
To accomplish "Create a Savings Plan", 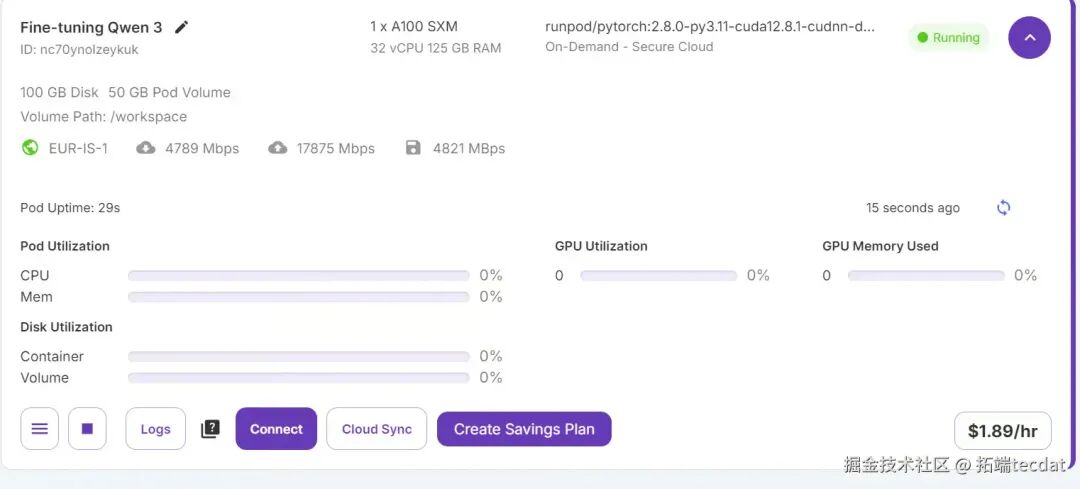I will coord(524,429).
